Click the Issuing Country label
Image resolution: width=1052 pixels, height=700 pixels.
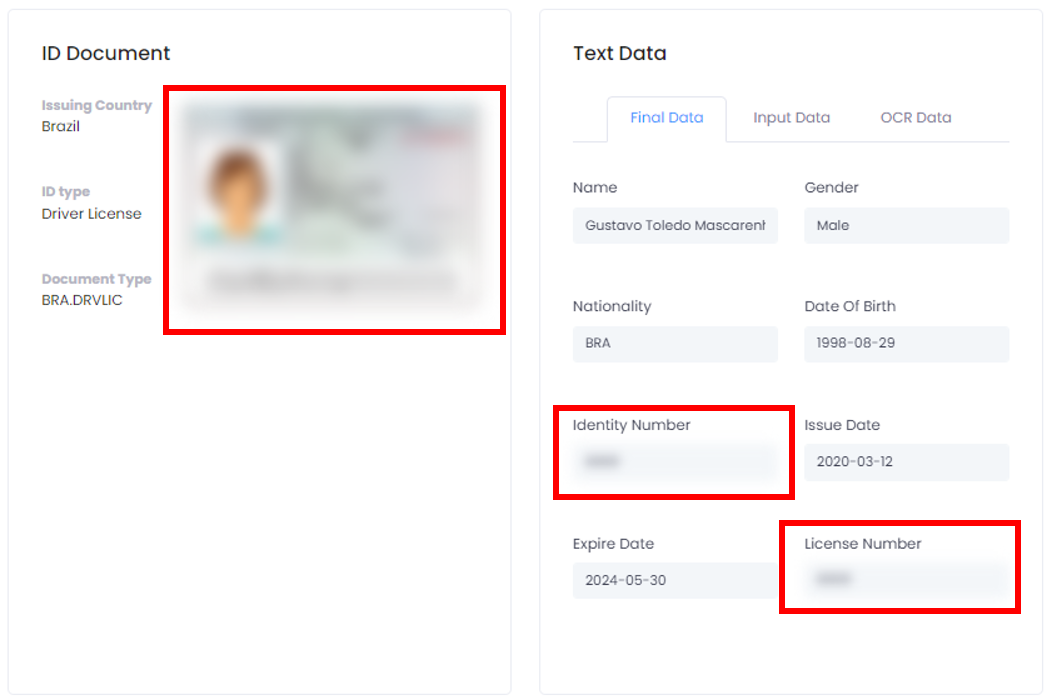(97, 105)
